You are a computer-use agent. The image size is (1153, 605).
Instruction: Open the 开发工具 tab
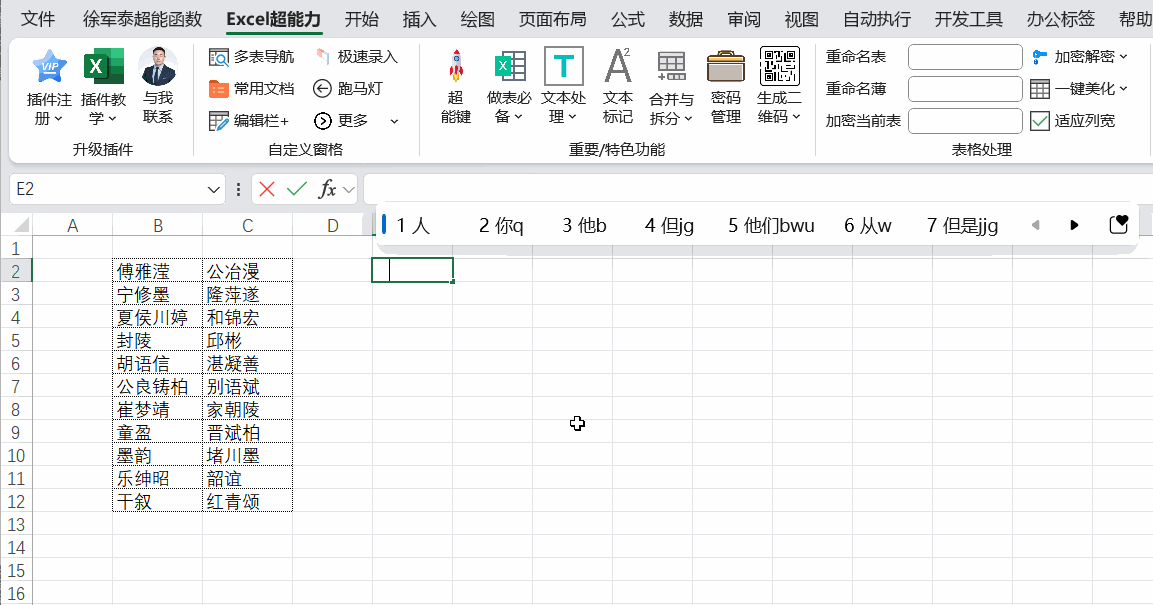coord(968,19)
